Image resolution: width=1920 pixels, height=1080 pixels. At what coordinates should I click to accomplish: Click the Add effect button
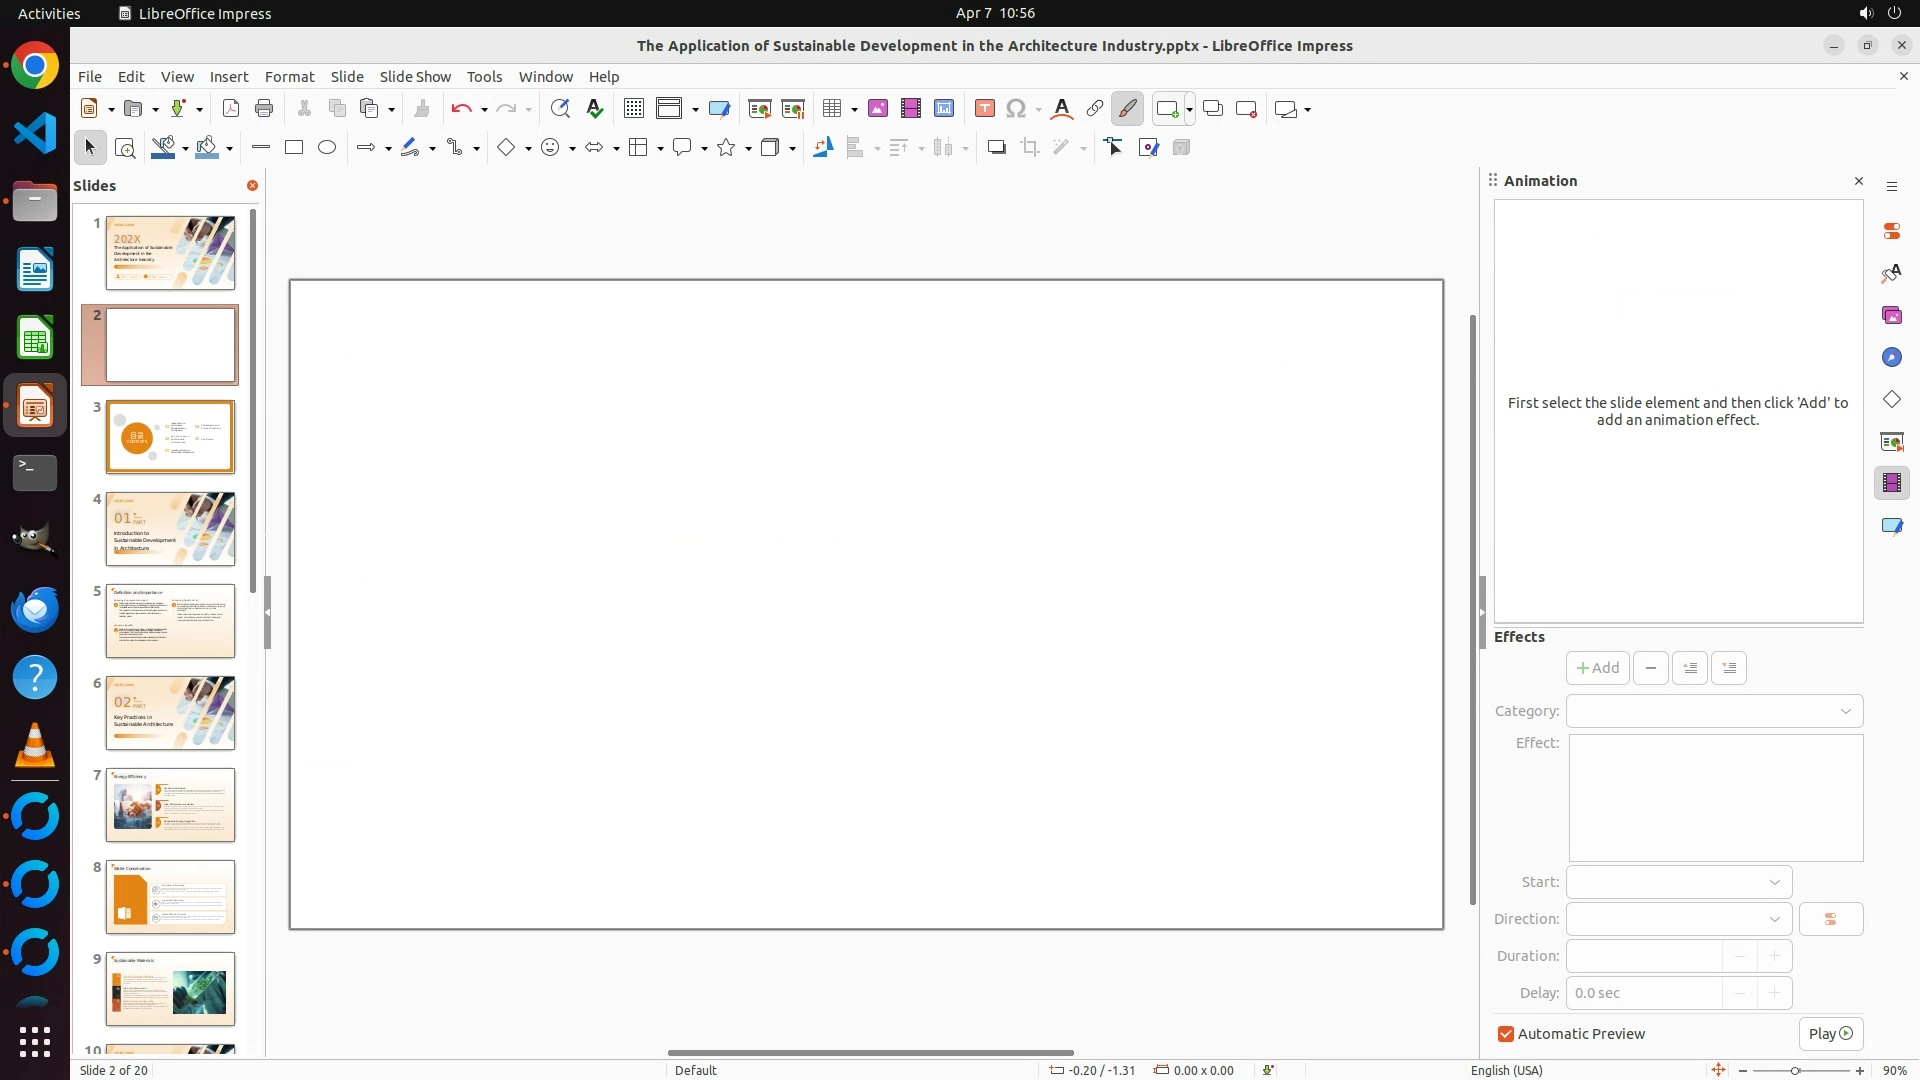pyautogui.click(x=1597, y=668)
